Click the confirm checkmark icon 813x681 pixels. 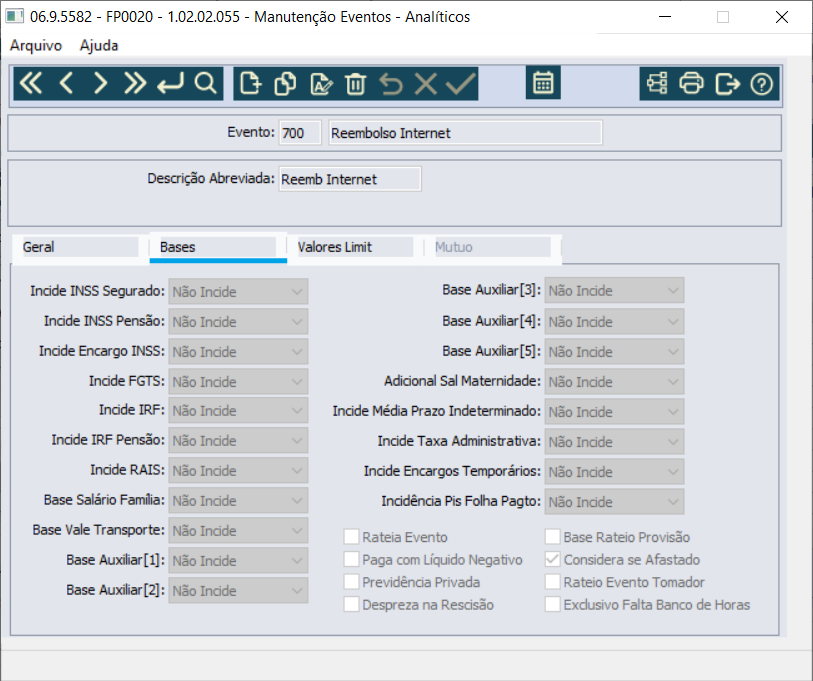(461, 84)
